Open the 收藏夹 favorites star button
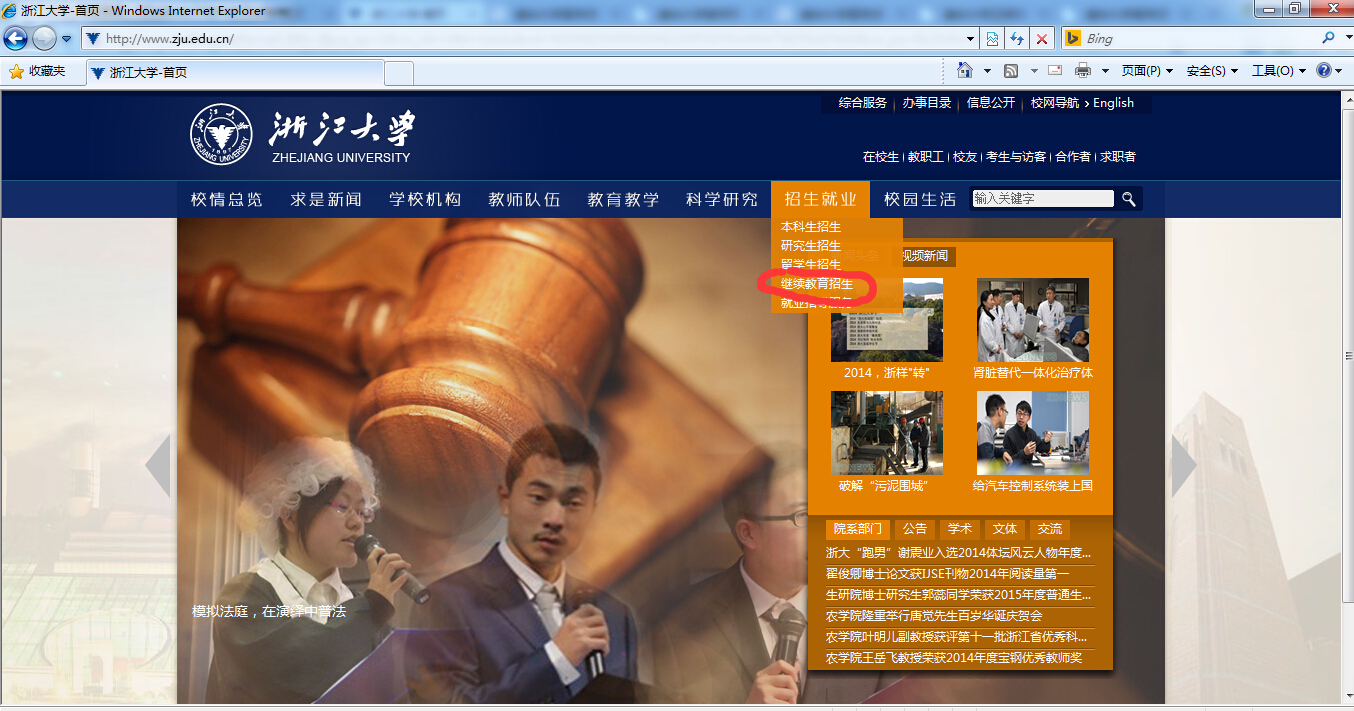The height and width of the screenshot is (711, 1354). tap(37, 71)
